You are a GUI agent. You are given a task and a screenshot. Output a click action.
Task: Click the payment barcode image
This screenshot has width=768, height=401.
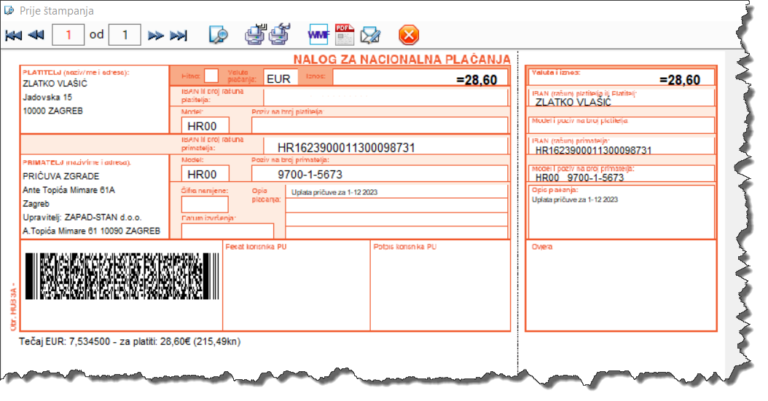point(119,277)
